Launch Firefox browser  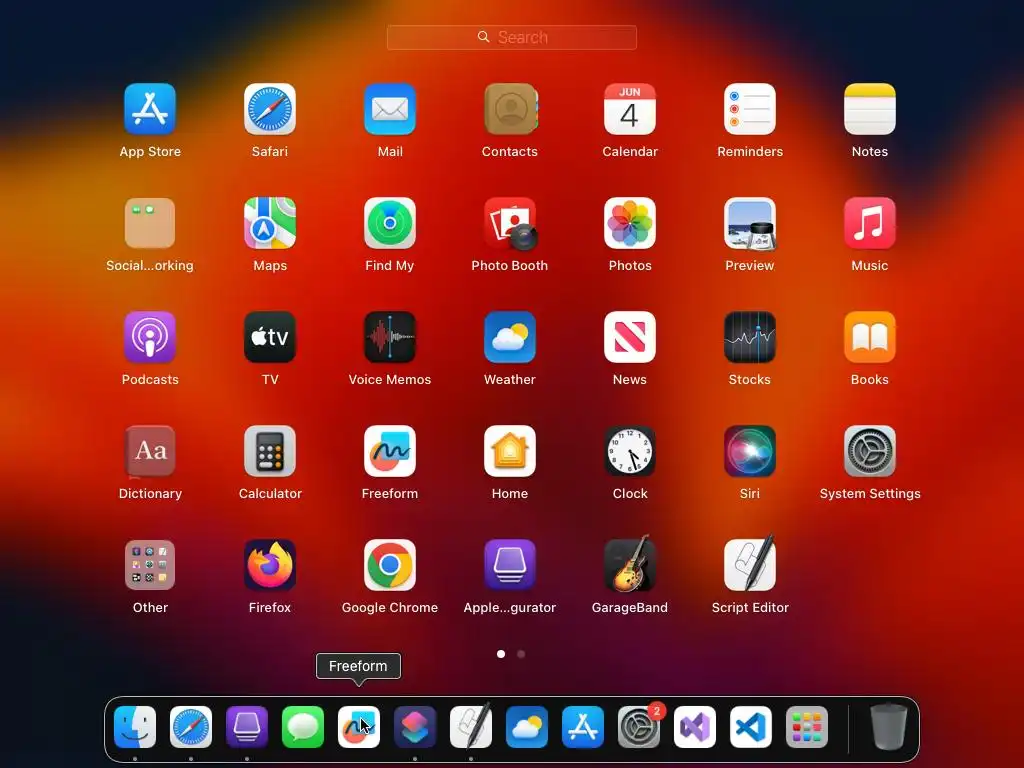pyautogui.click(x=270, y=565)
